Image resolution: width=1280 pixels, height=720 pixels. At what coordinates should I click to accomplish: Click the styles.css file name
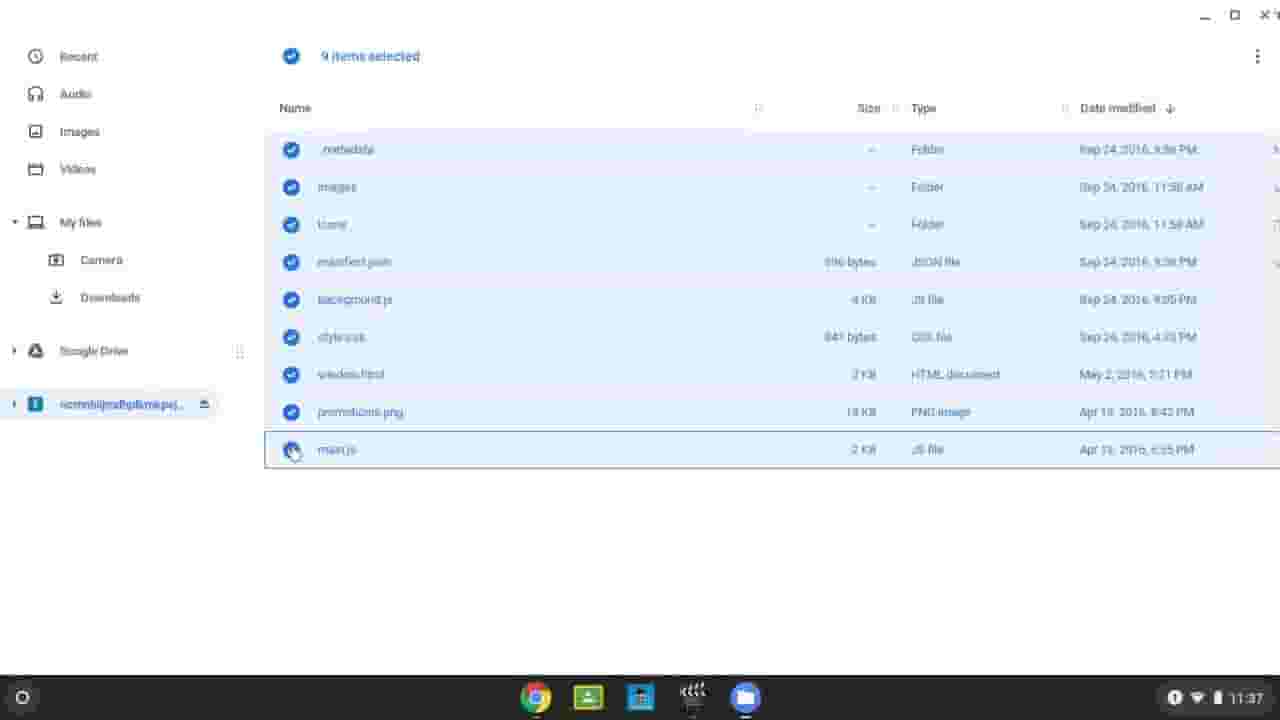341,337
